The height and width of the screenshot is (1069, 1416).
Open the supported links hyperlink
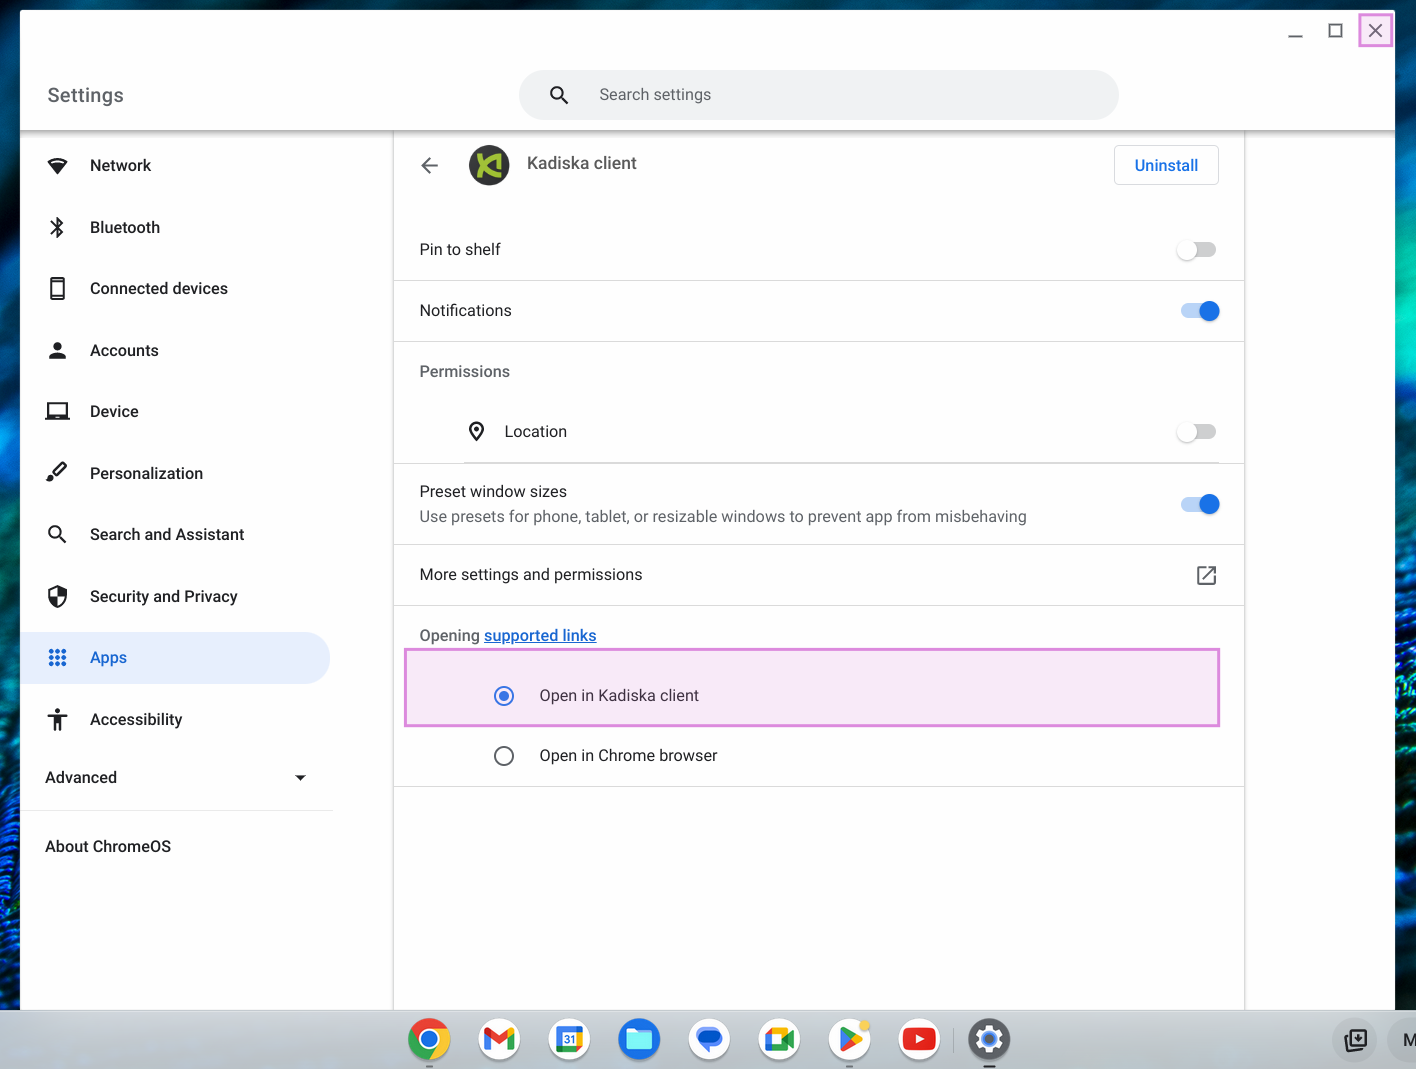[540, 636]
